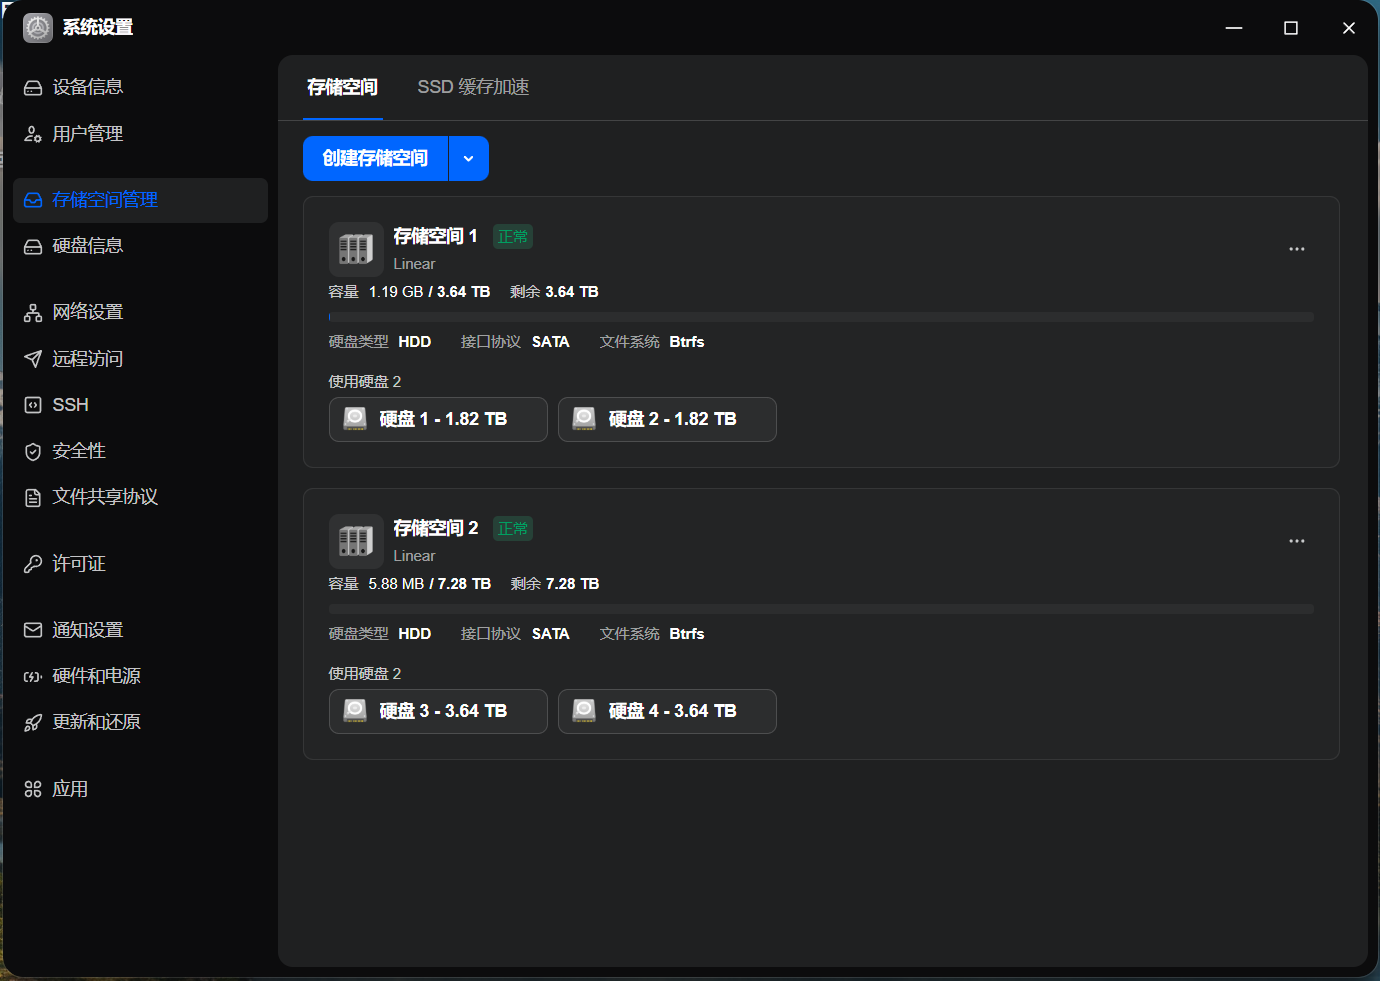This screenshot has height=981, width=1380.
Task: Click the 硬件和电源 icon
Action: (33, 677)
